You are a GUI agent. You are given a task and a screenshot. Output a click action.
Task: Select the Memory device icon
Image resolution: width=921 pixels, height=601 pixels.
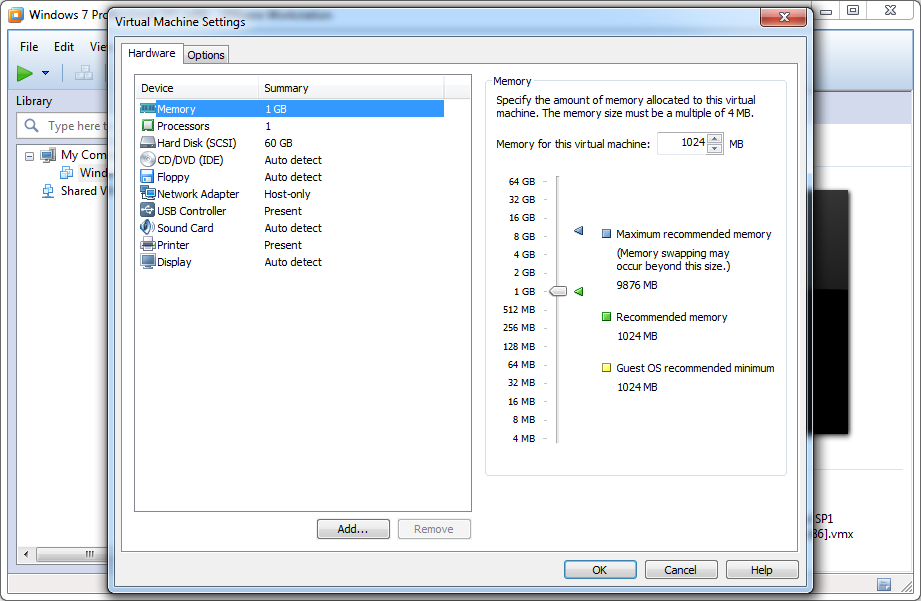[x=148, y=109]
